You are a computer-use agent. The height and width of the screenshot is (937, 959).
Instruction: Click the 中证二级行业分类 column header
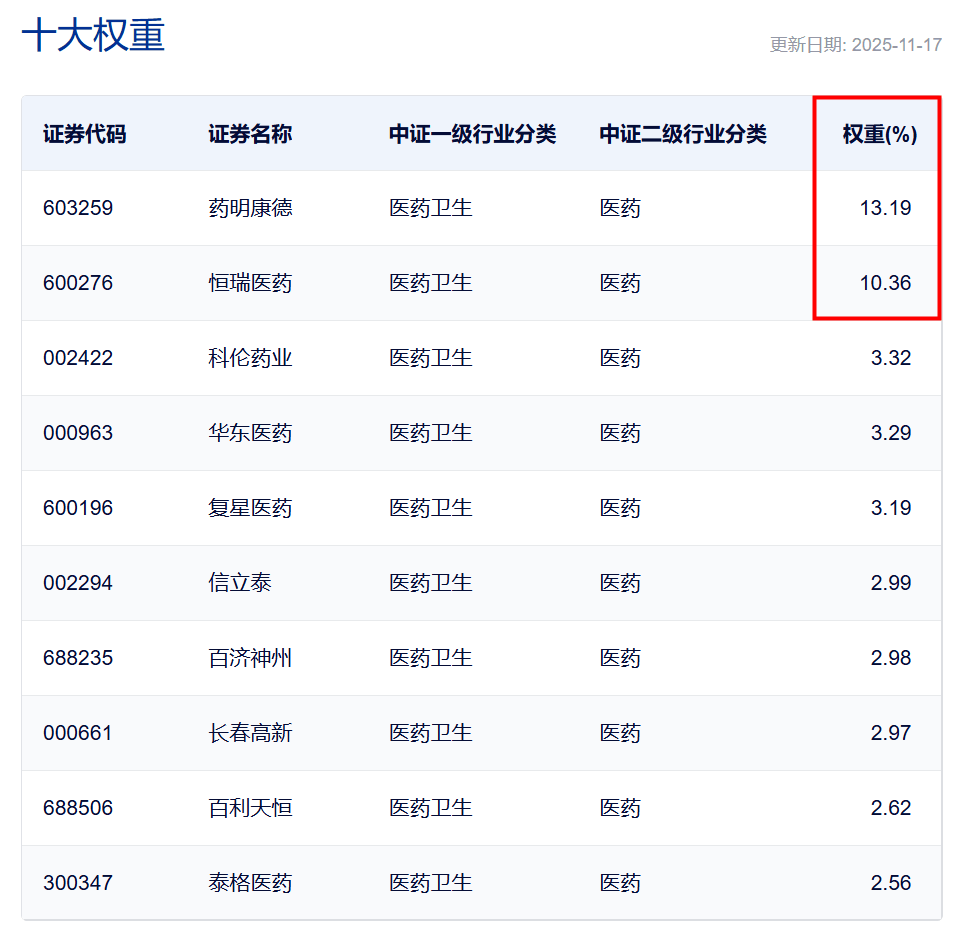click(683, 134)
